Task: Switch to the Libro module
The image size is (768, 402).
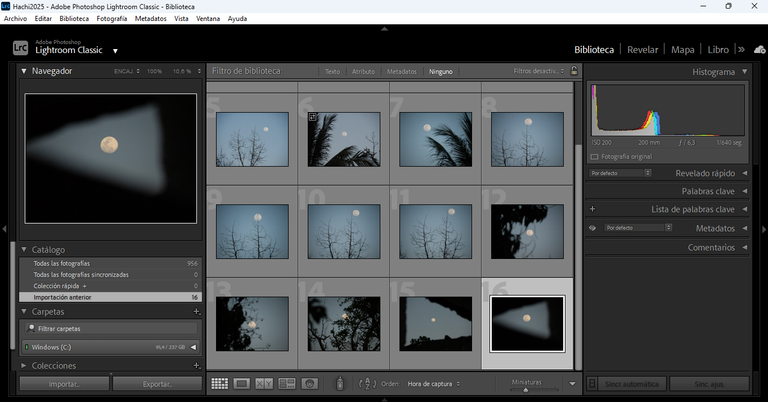Action: tap(718, 49)
